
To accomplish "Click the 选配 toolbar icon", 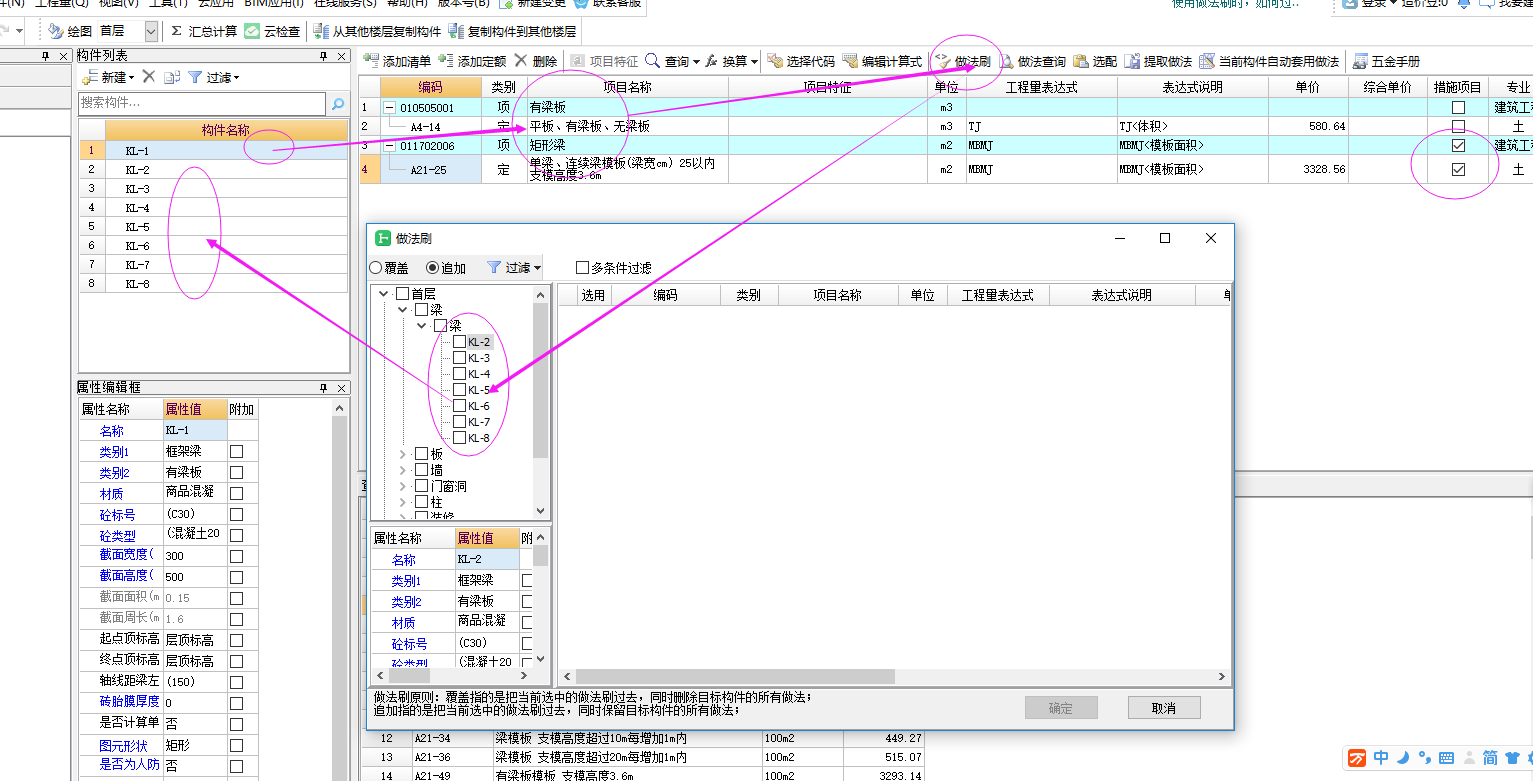I will pyautogui.click(x=1081, y=61).
